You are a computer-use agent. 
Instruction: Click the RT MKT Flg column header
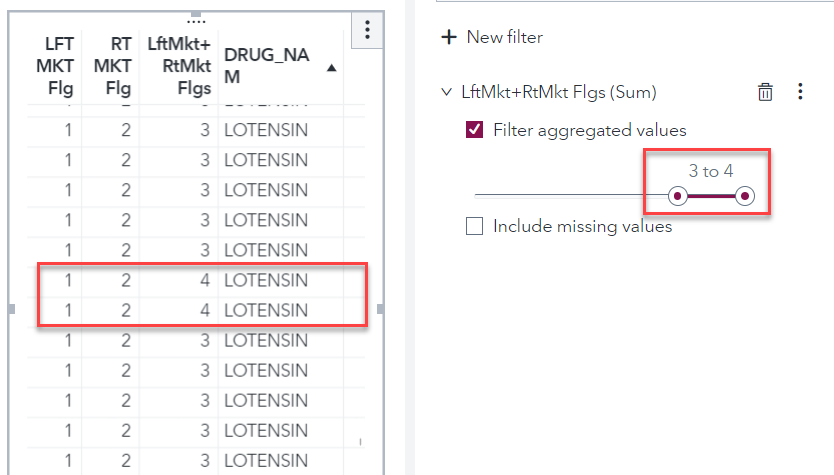(x=110, y=67)
